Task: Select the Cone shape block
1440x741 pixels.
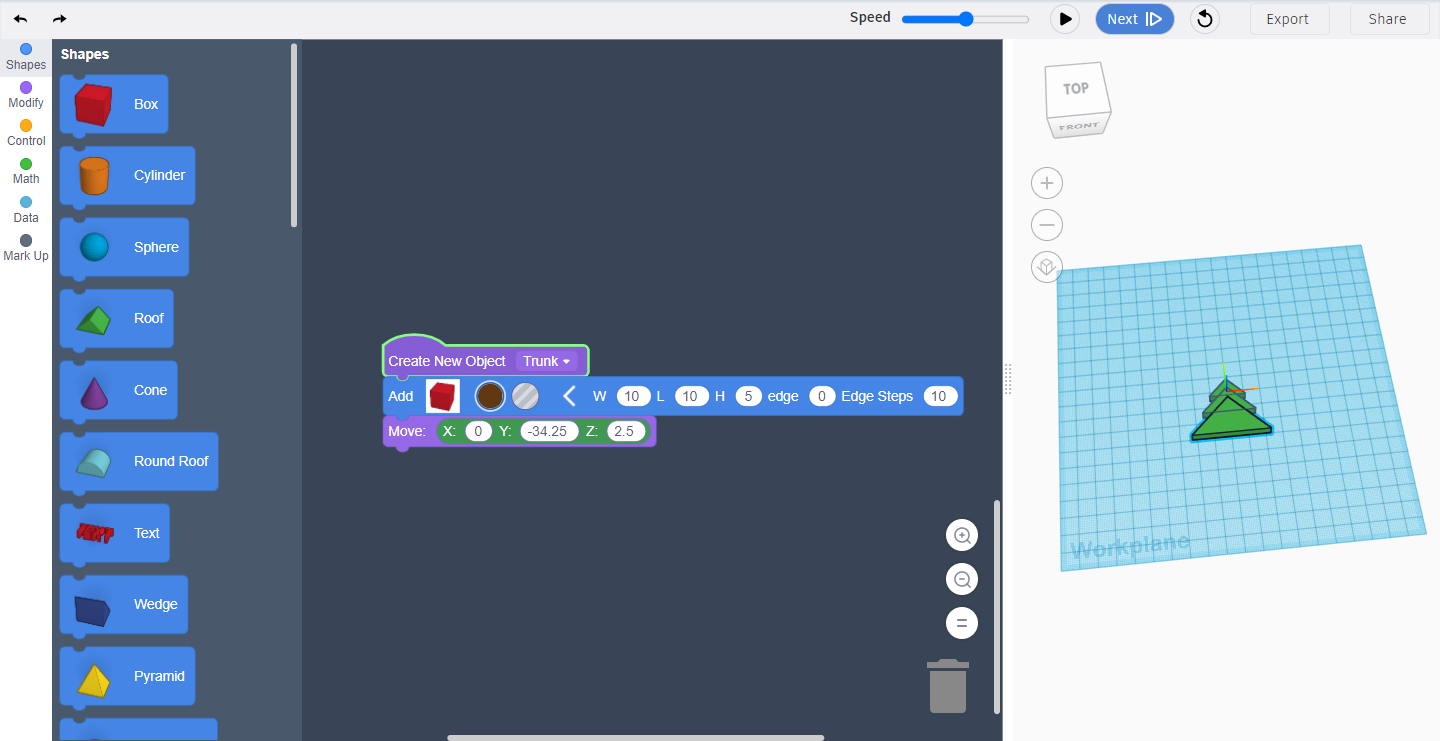Action: 118,389
